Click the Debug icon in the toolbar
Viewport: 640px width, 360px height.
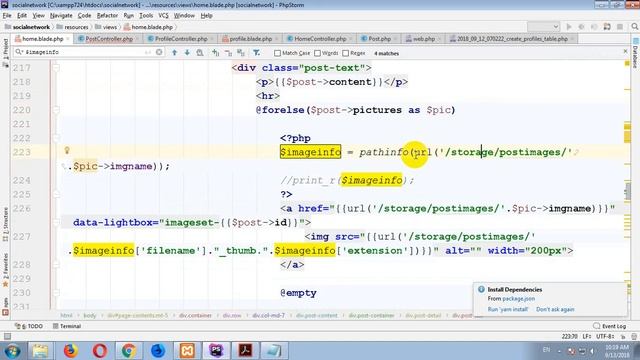pyautogui.click(x=581, y=27)
